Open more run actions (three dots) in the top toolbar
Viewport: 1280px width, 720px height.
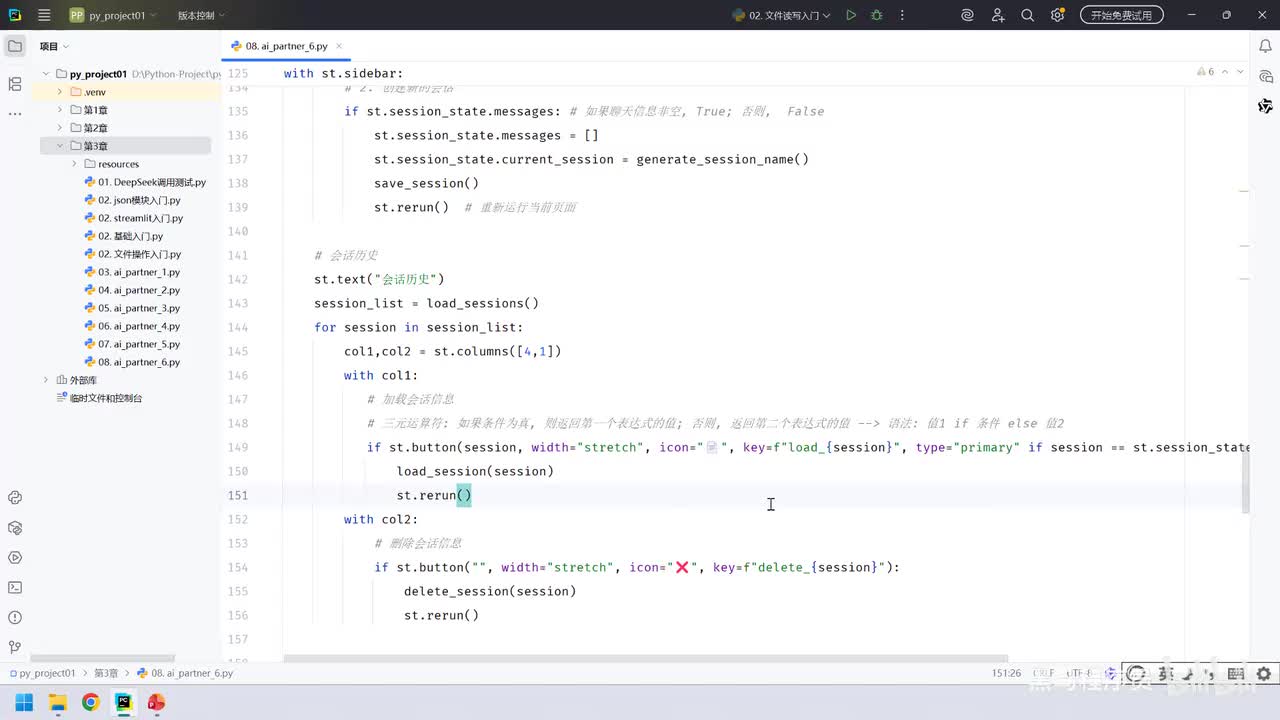tap(903, 15)
